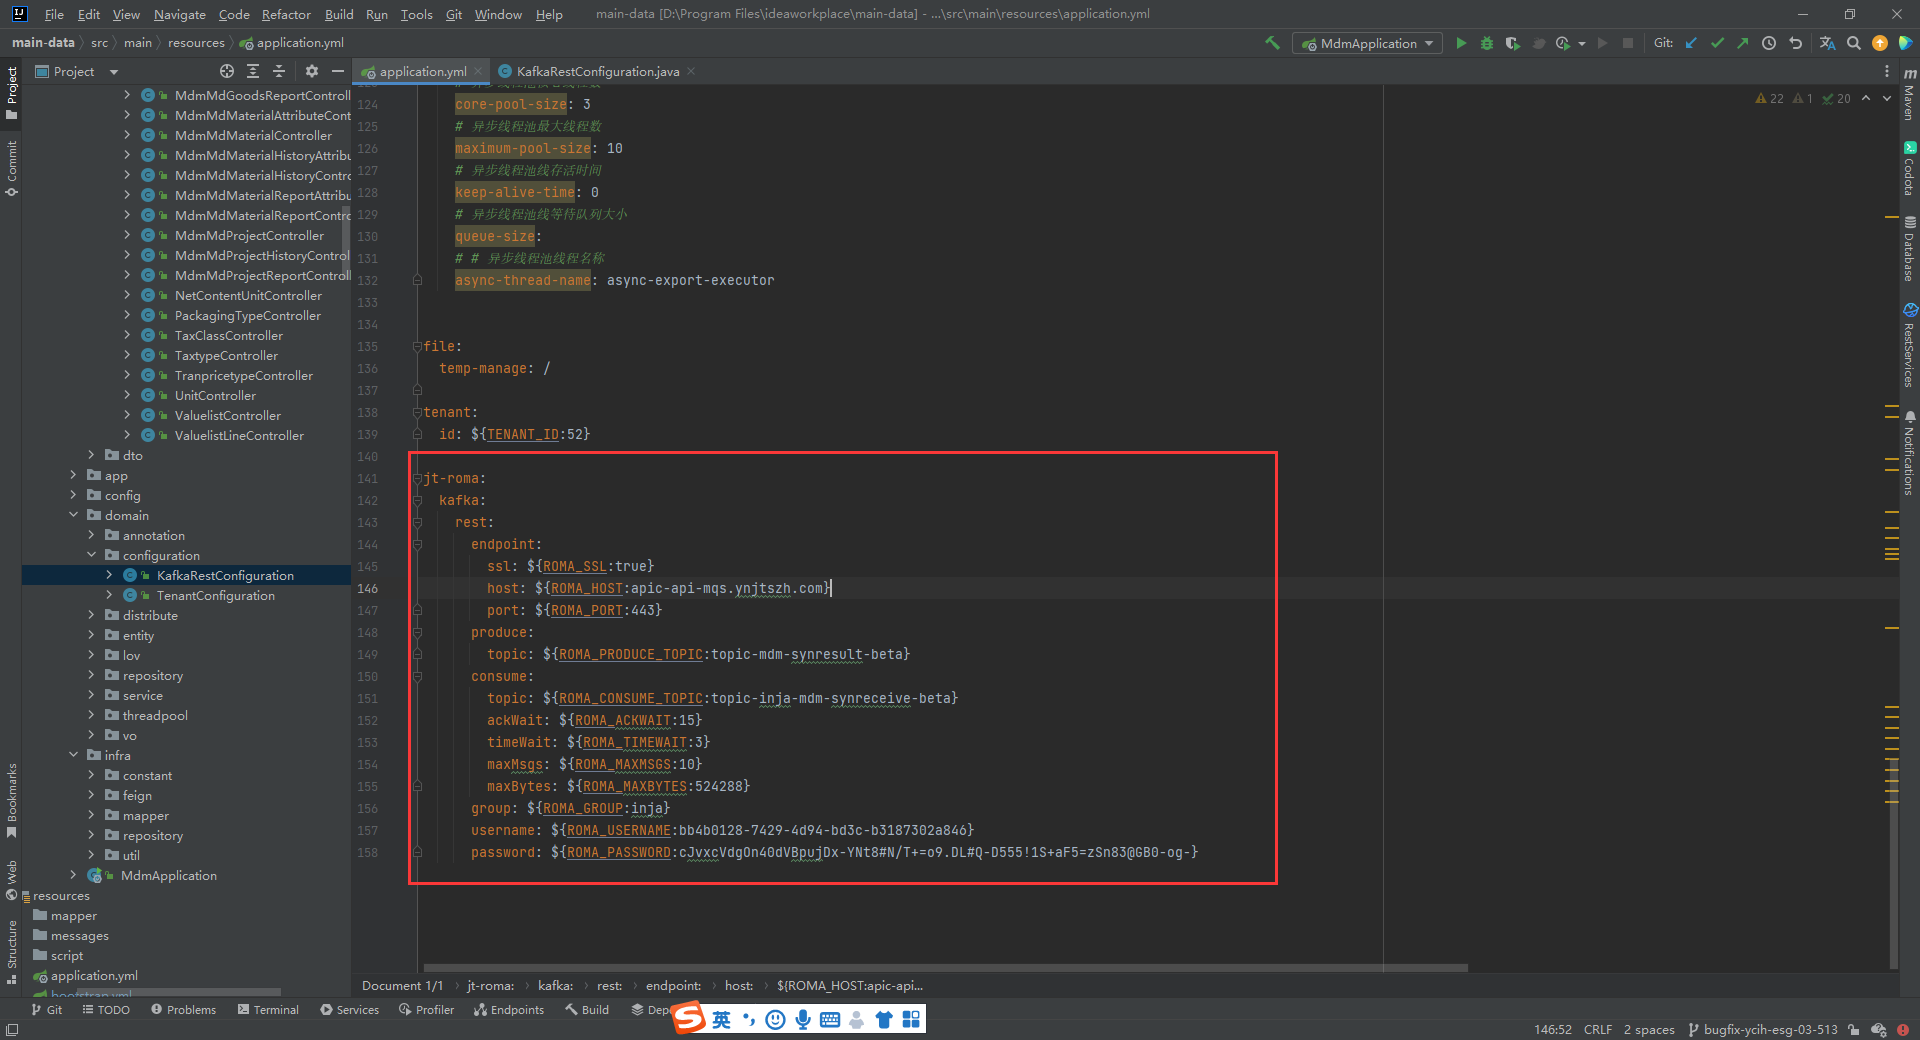Viewport: 1920px width, 1040px height.
Task: Expand the dto folder
Action: point(91,455)
